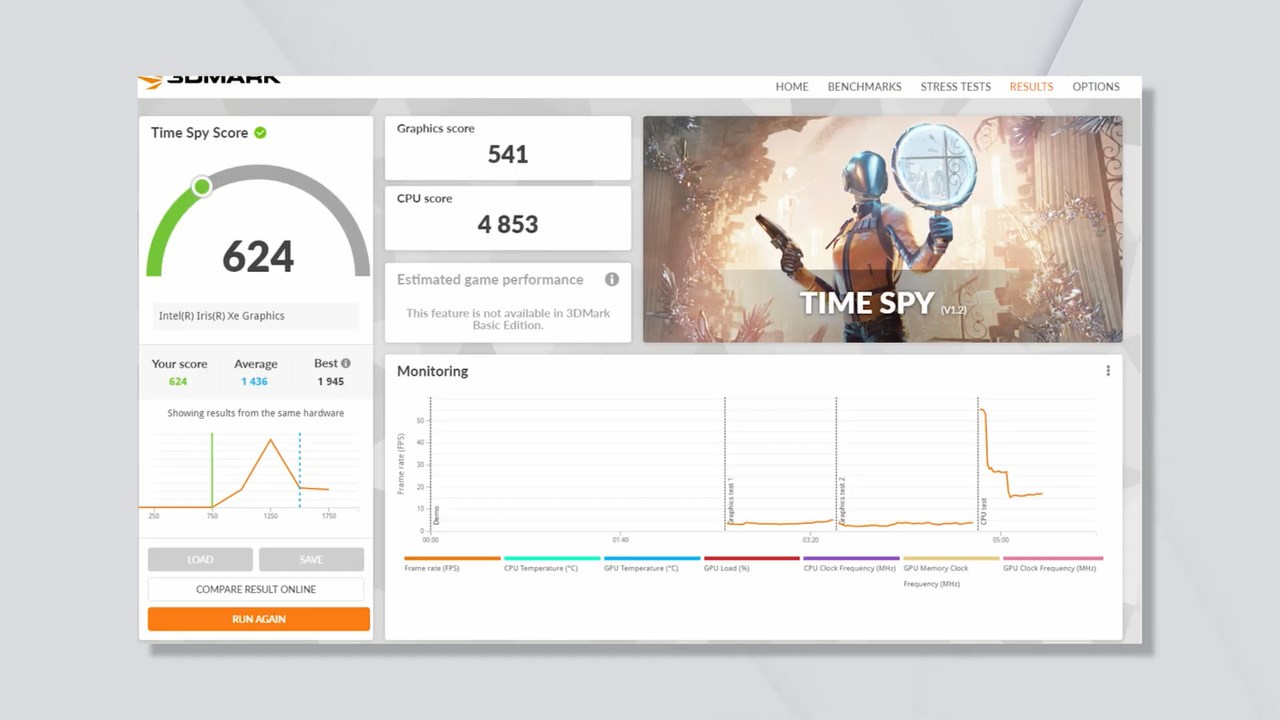Click COMPARE RESULT ONLINE button

tap(256, 589)
